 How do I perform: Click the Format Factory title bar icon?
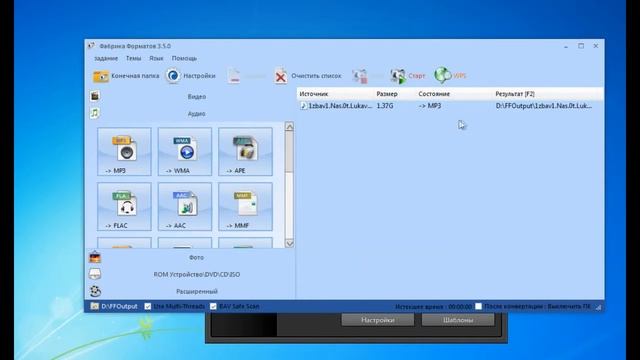[91, 46]
